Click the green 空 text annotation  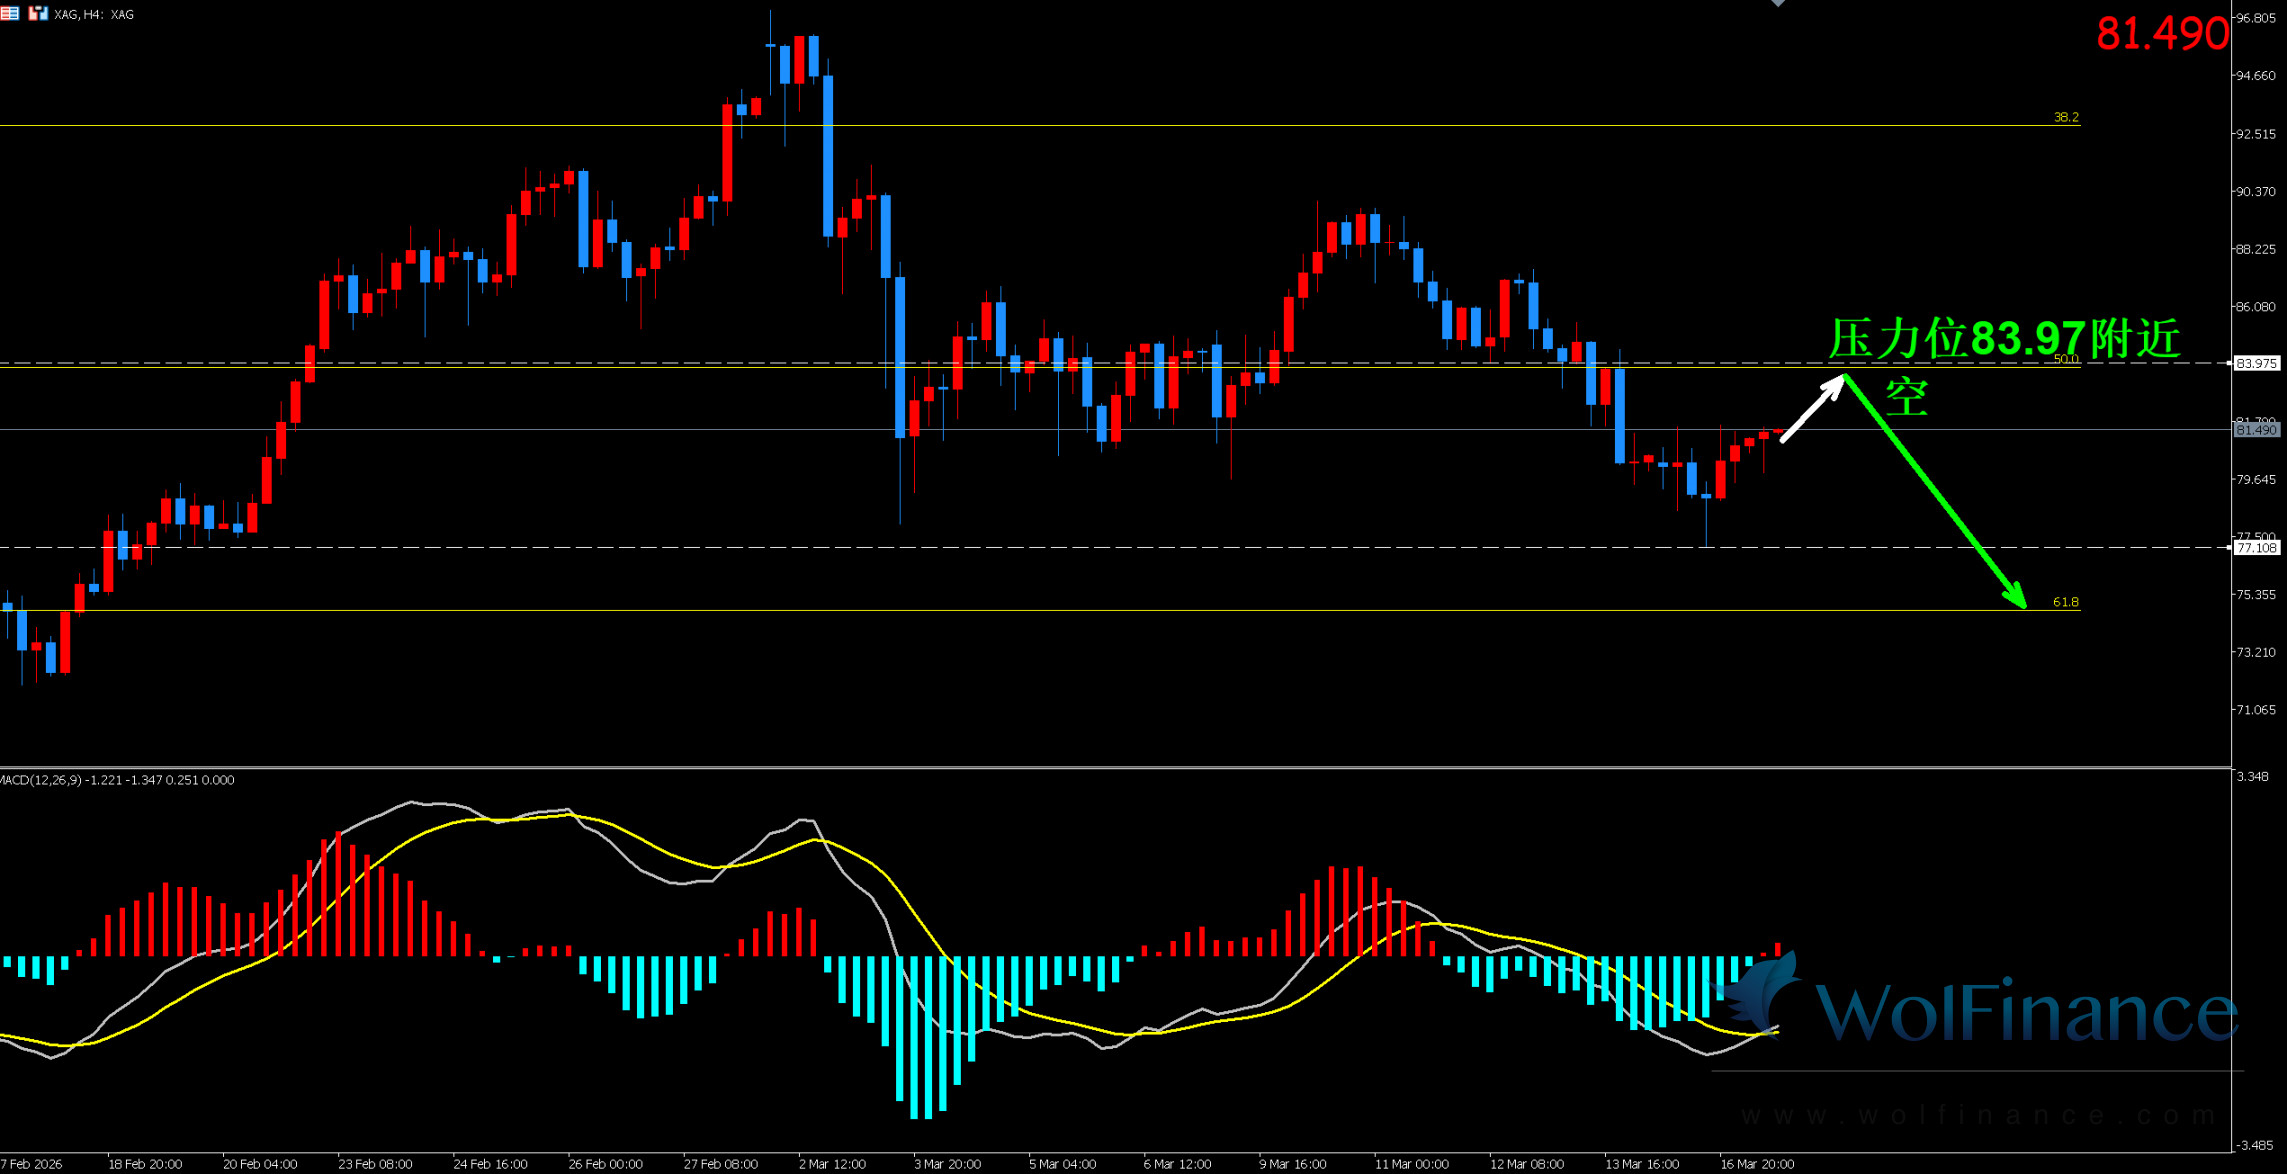1906,397
